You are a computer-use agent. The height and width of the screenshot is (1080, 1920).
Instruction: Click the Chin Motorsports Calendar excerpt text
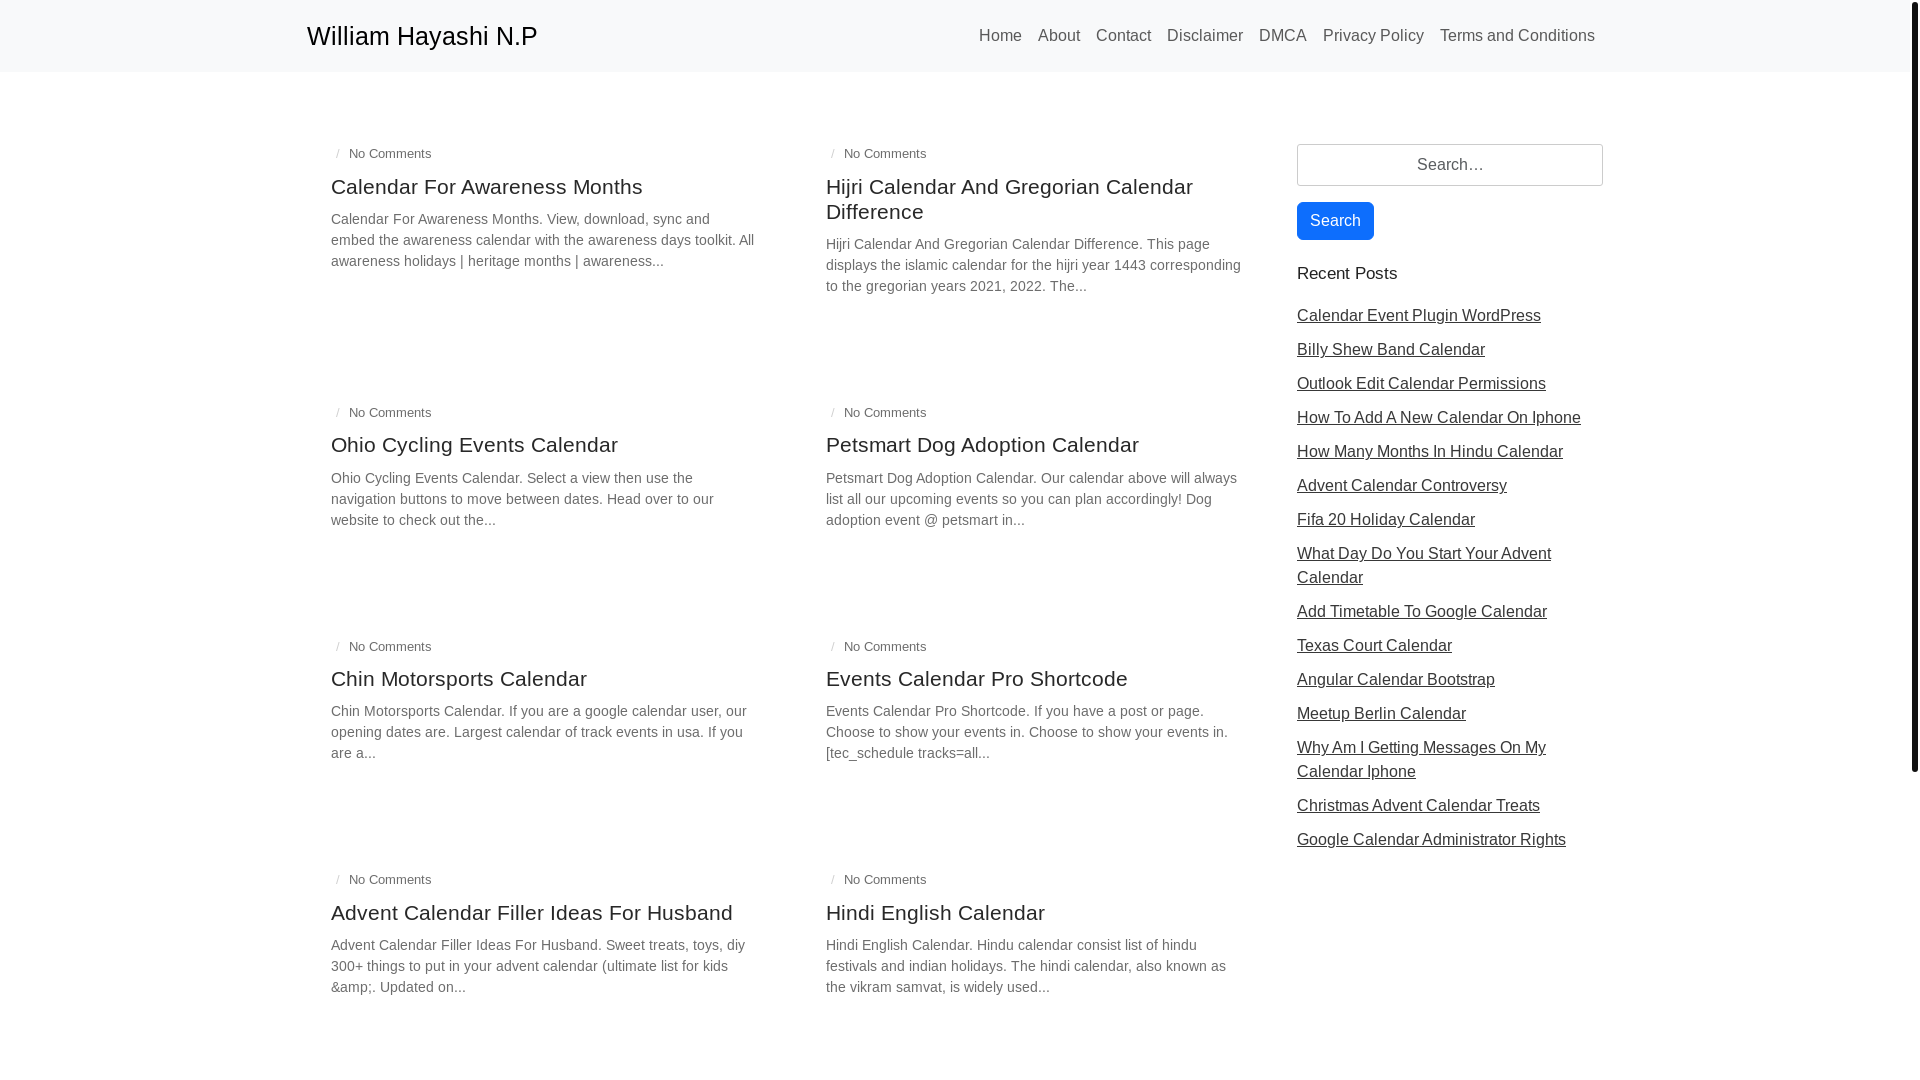click(x=539, y=732)
